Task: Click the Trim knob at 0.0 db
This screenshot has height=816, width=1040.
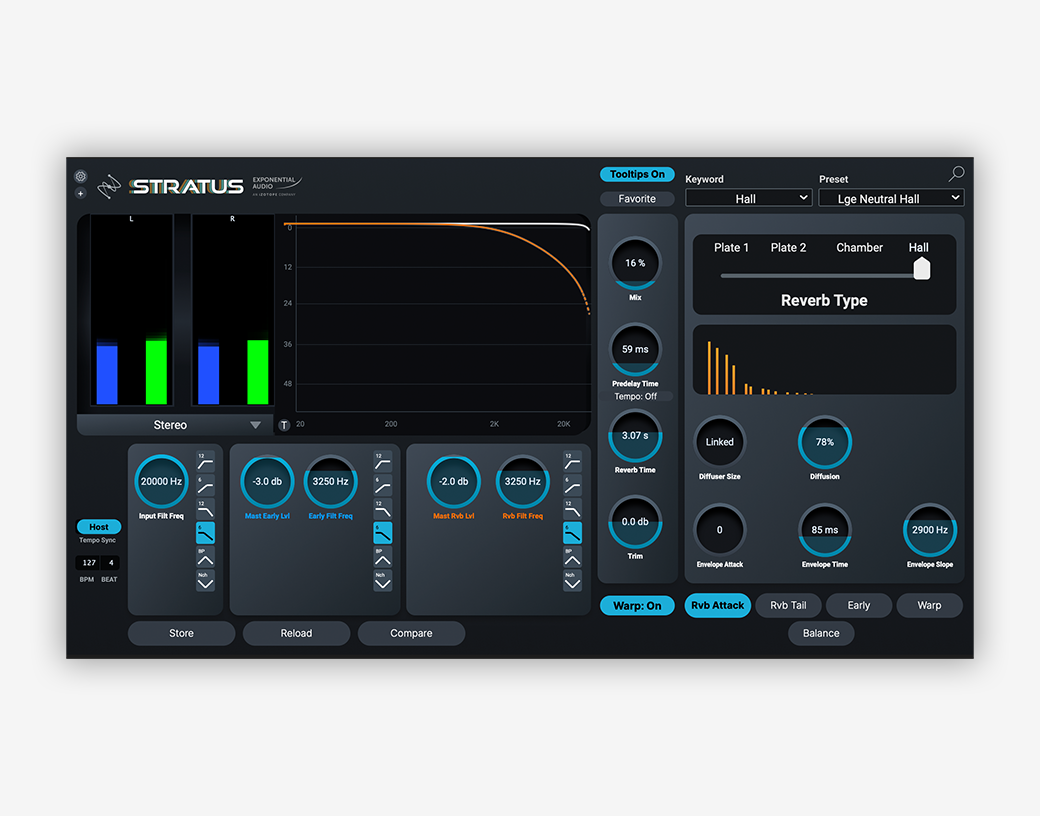Action: click(635, 522)
